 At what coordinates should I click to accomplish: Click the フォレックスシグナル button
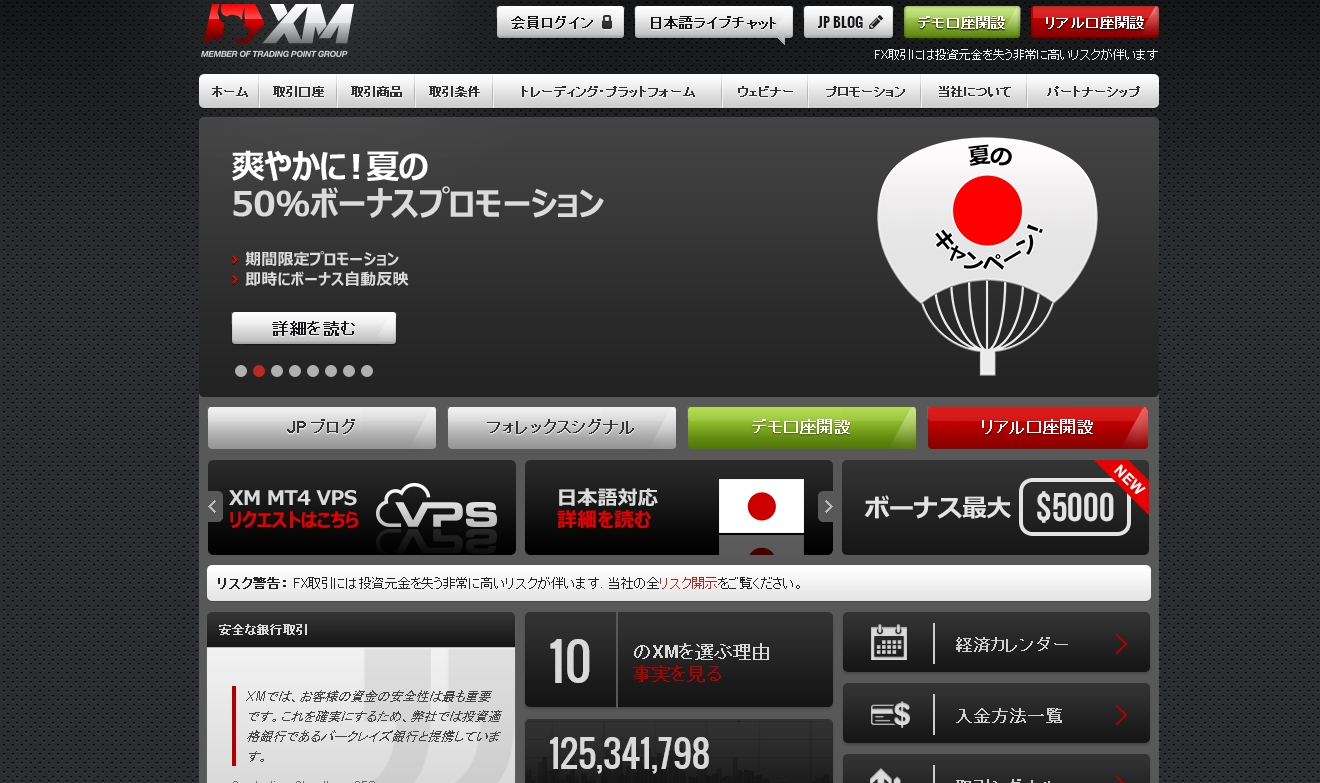561,427
